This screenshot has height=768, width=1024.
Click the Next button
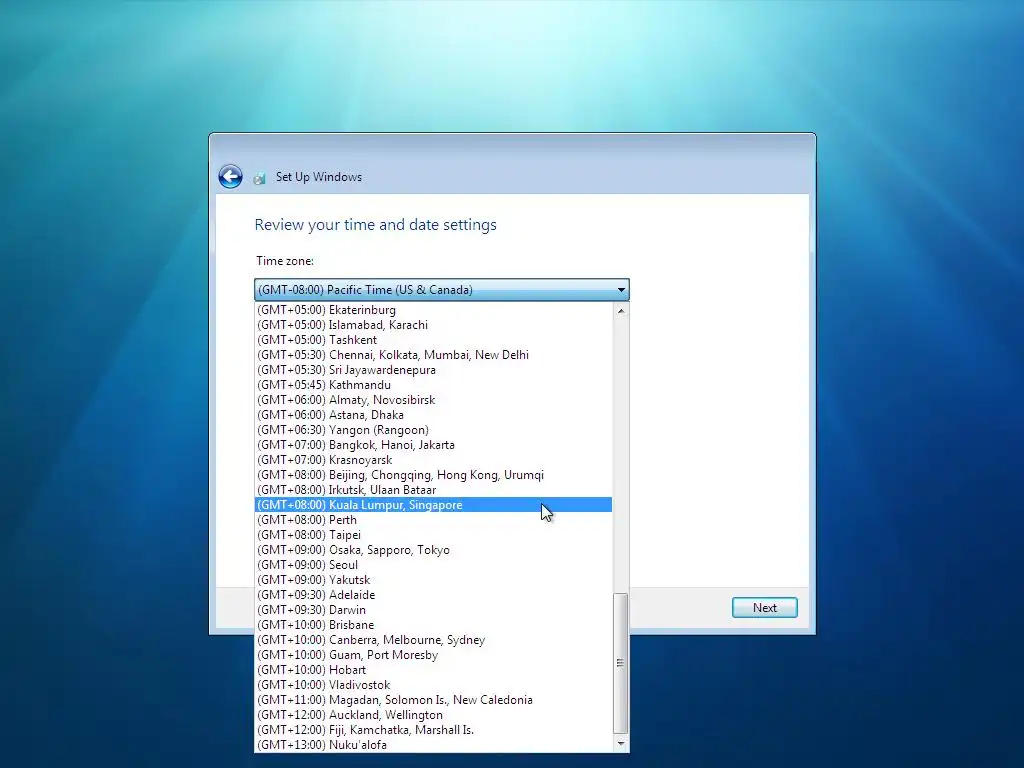[765, 607]
